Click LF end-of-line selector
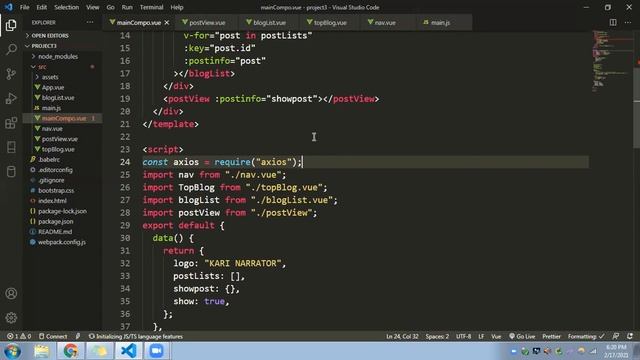 [481, 336]
